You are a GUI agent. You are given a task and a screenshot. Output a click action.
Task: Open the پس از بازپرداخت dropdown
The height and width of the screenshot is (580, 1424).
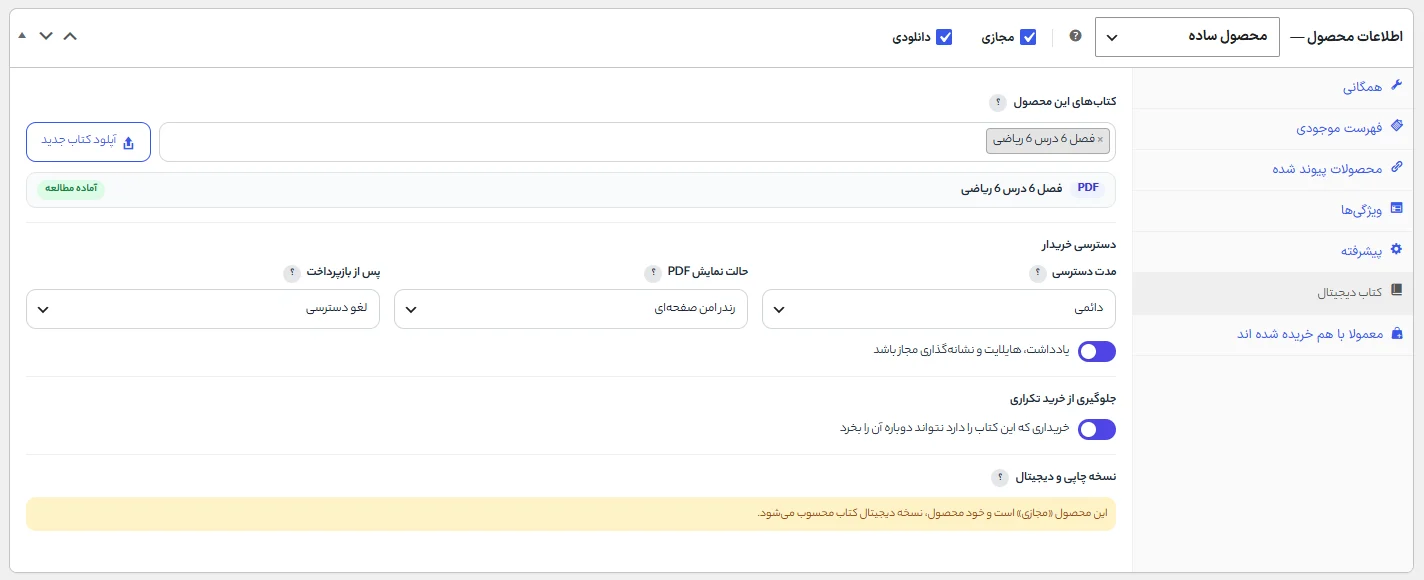[x=203, y=309]
